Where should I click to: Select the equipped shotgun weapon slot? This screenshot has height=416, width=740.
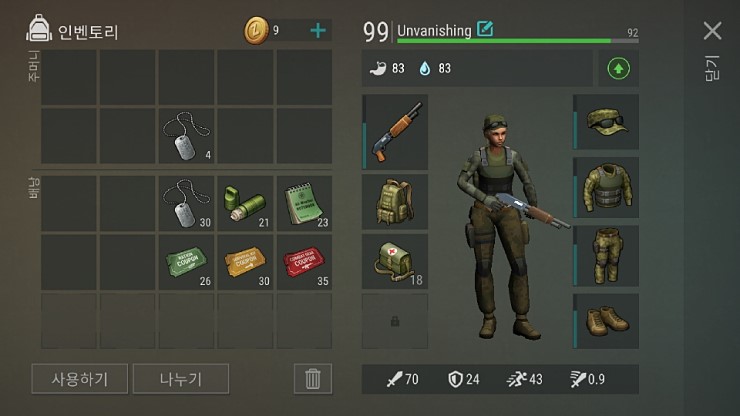[395, 132]
